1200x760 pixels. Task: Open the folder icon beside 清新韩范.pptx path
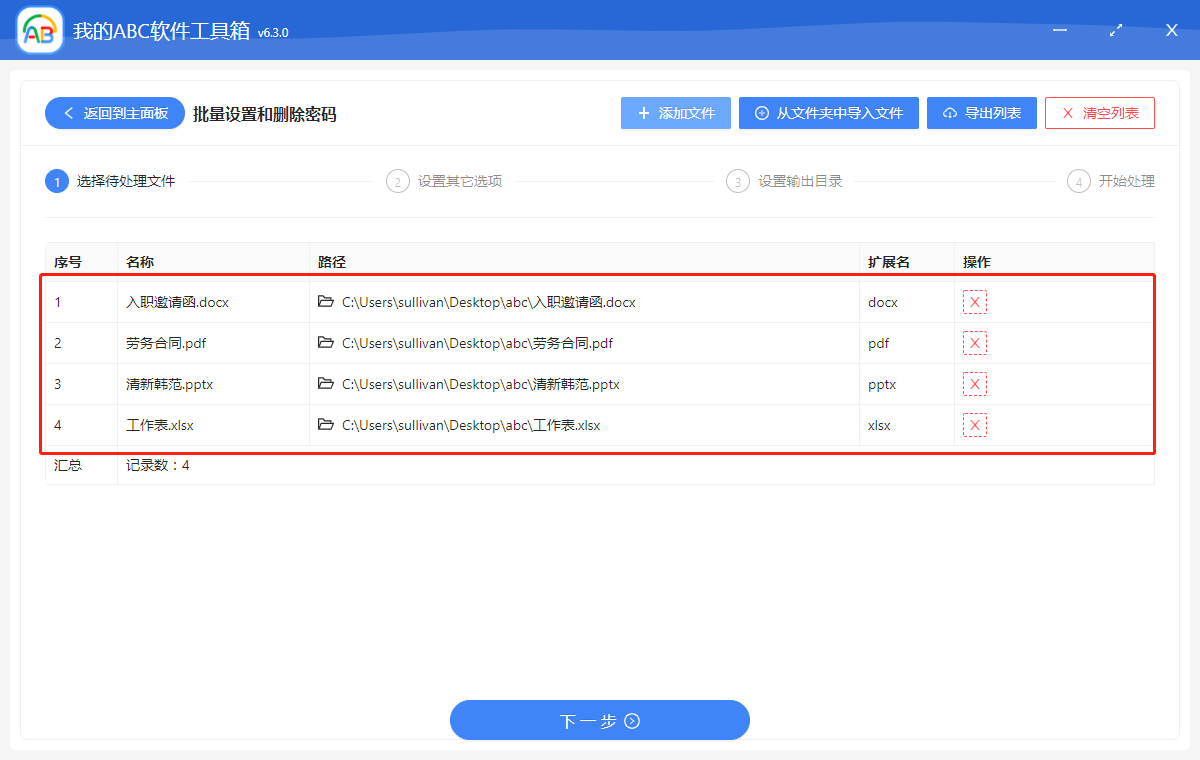[x=325, y=383]
